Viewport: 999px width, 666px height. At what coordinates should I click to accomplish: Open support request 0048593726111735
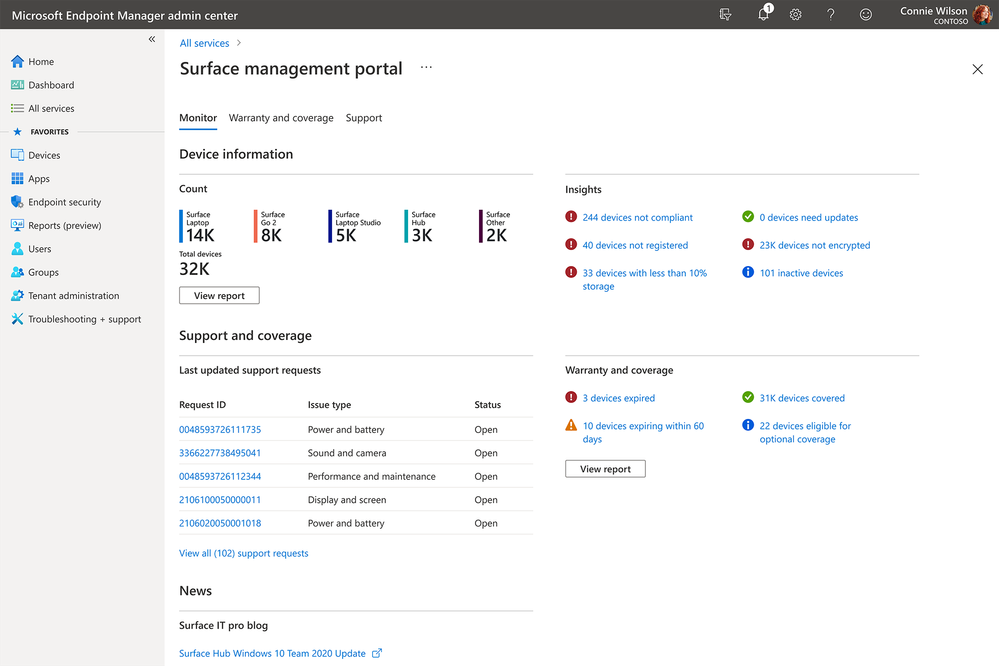point(220,430)
